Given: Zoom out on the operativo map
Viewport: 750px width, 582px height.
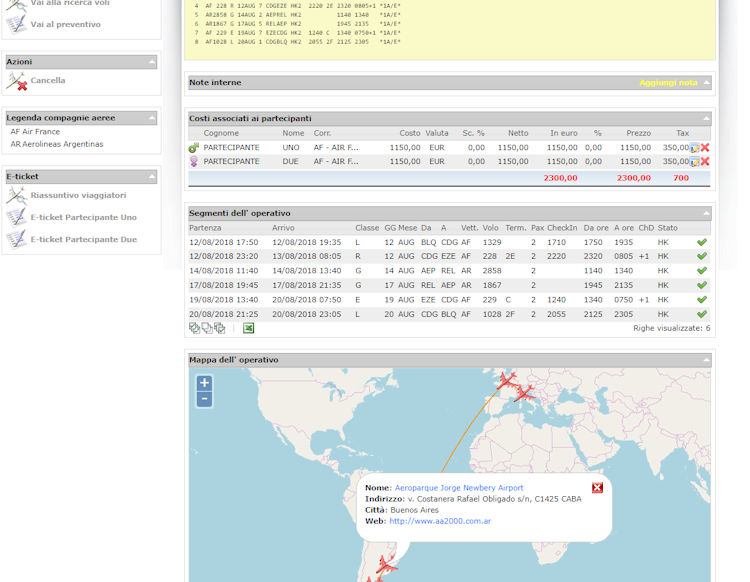Looking at the screenshot, I should (x=204, y=399).
